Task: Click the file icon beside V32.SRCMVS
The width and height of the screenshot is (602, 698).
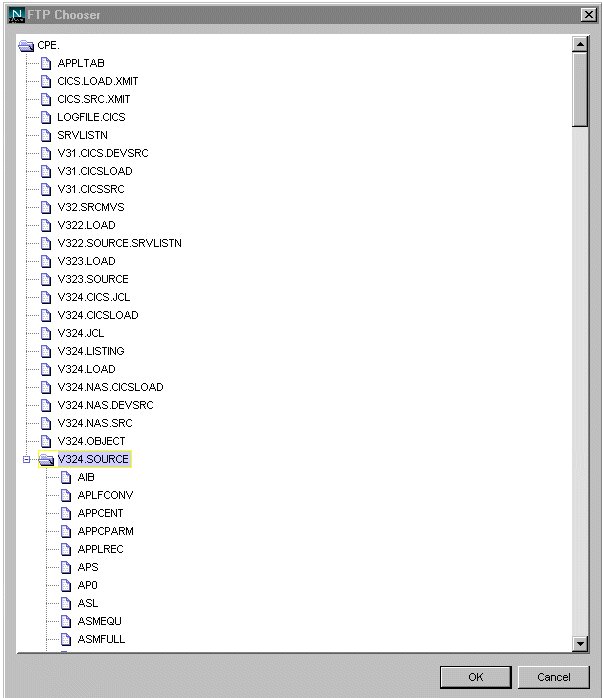Action: [46, 207]
